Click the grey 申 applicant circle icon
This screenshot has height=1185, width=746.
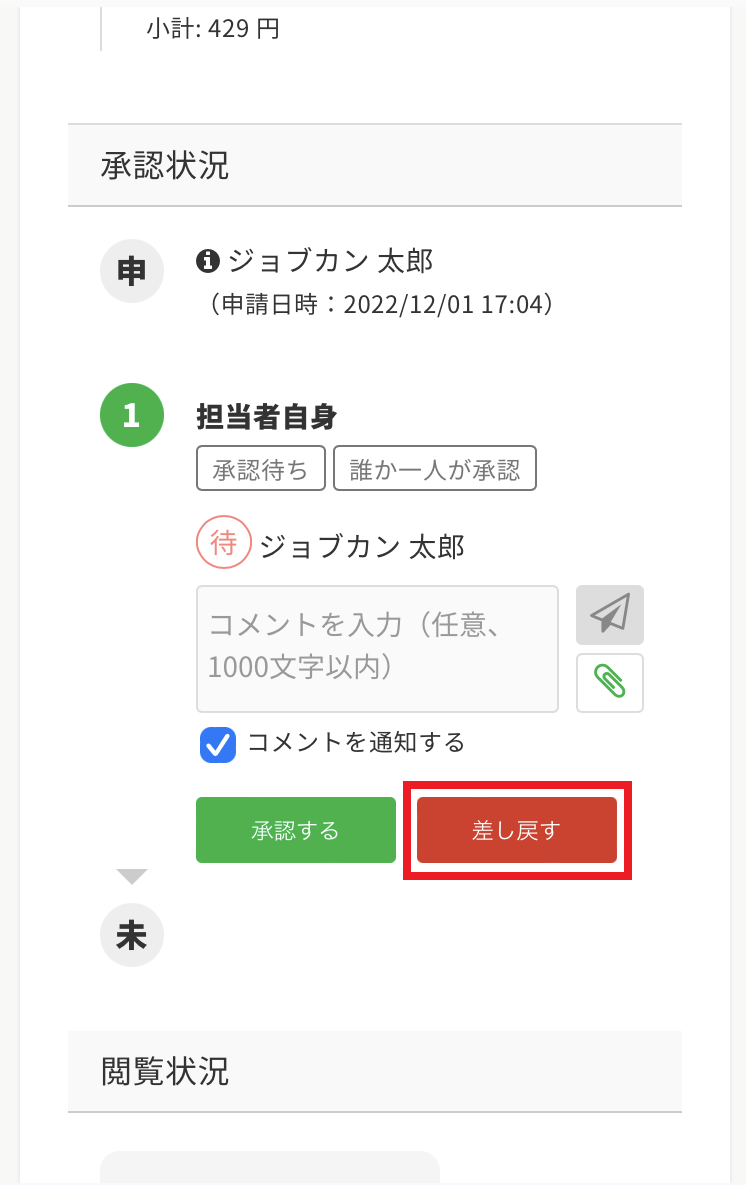(x=131, y=271)
